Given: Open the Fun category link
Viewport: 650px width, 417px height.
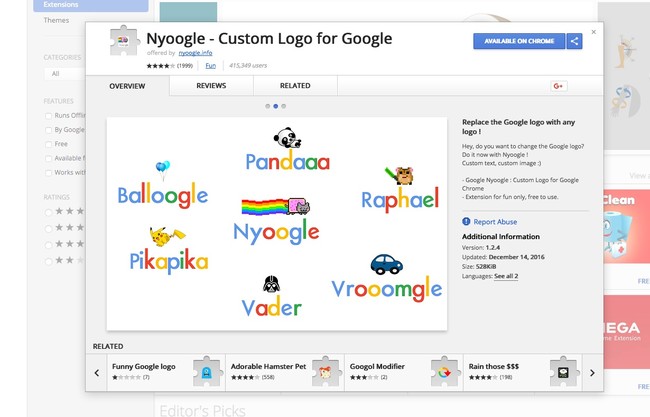Looking at the screenshot, I should pyautogui.click(x=211, y=65).
